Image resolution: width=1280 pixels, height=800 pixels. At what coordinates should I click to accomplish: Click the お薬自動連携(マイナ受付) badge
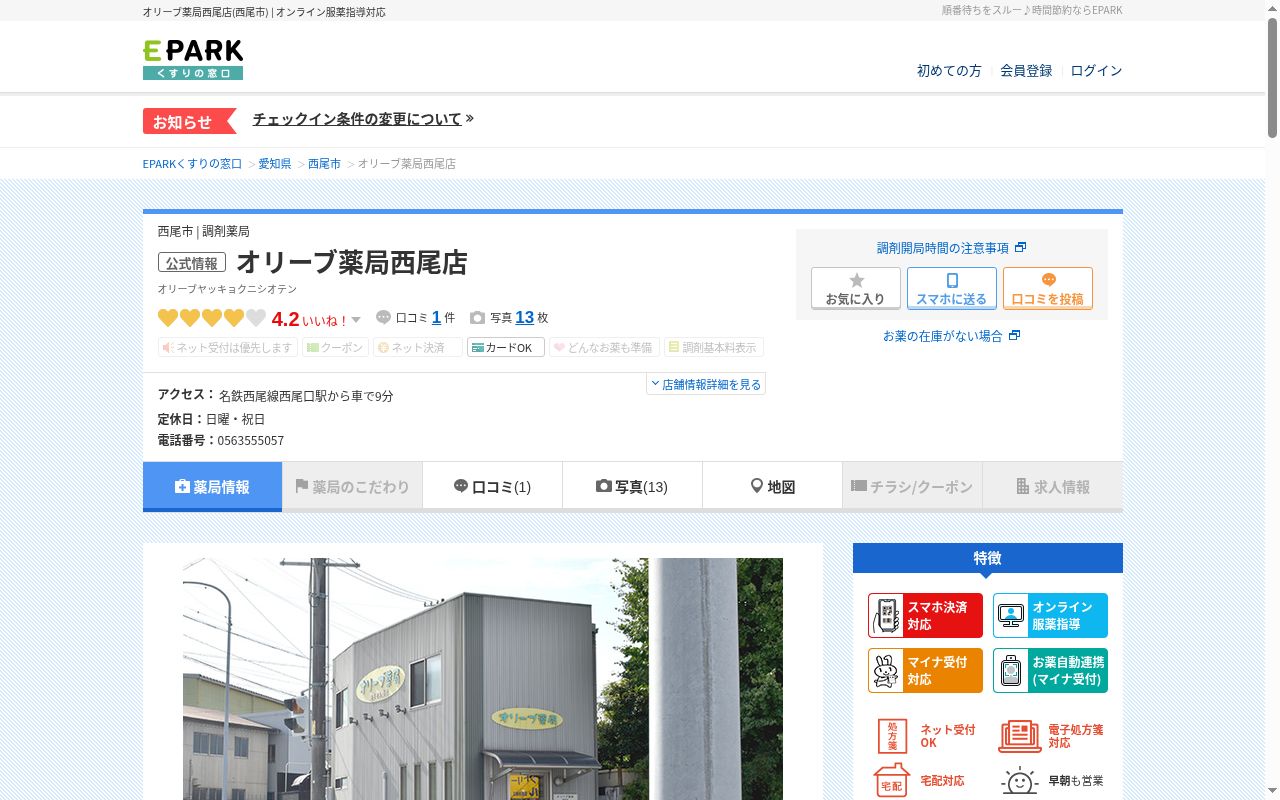pos(1050,670)
